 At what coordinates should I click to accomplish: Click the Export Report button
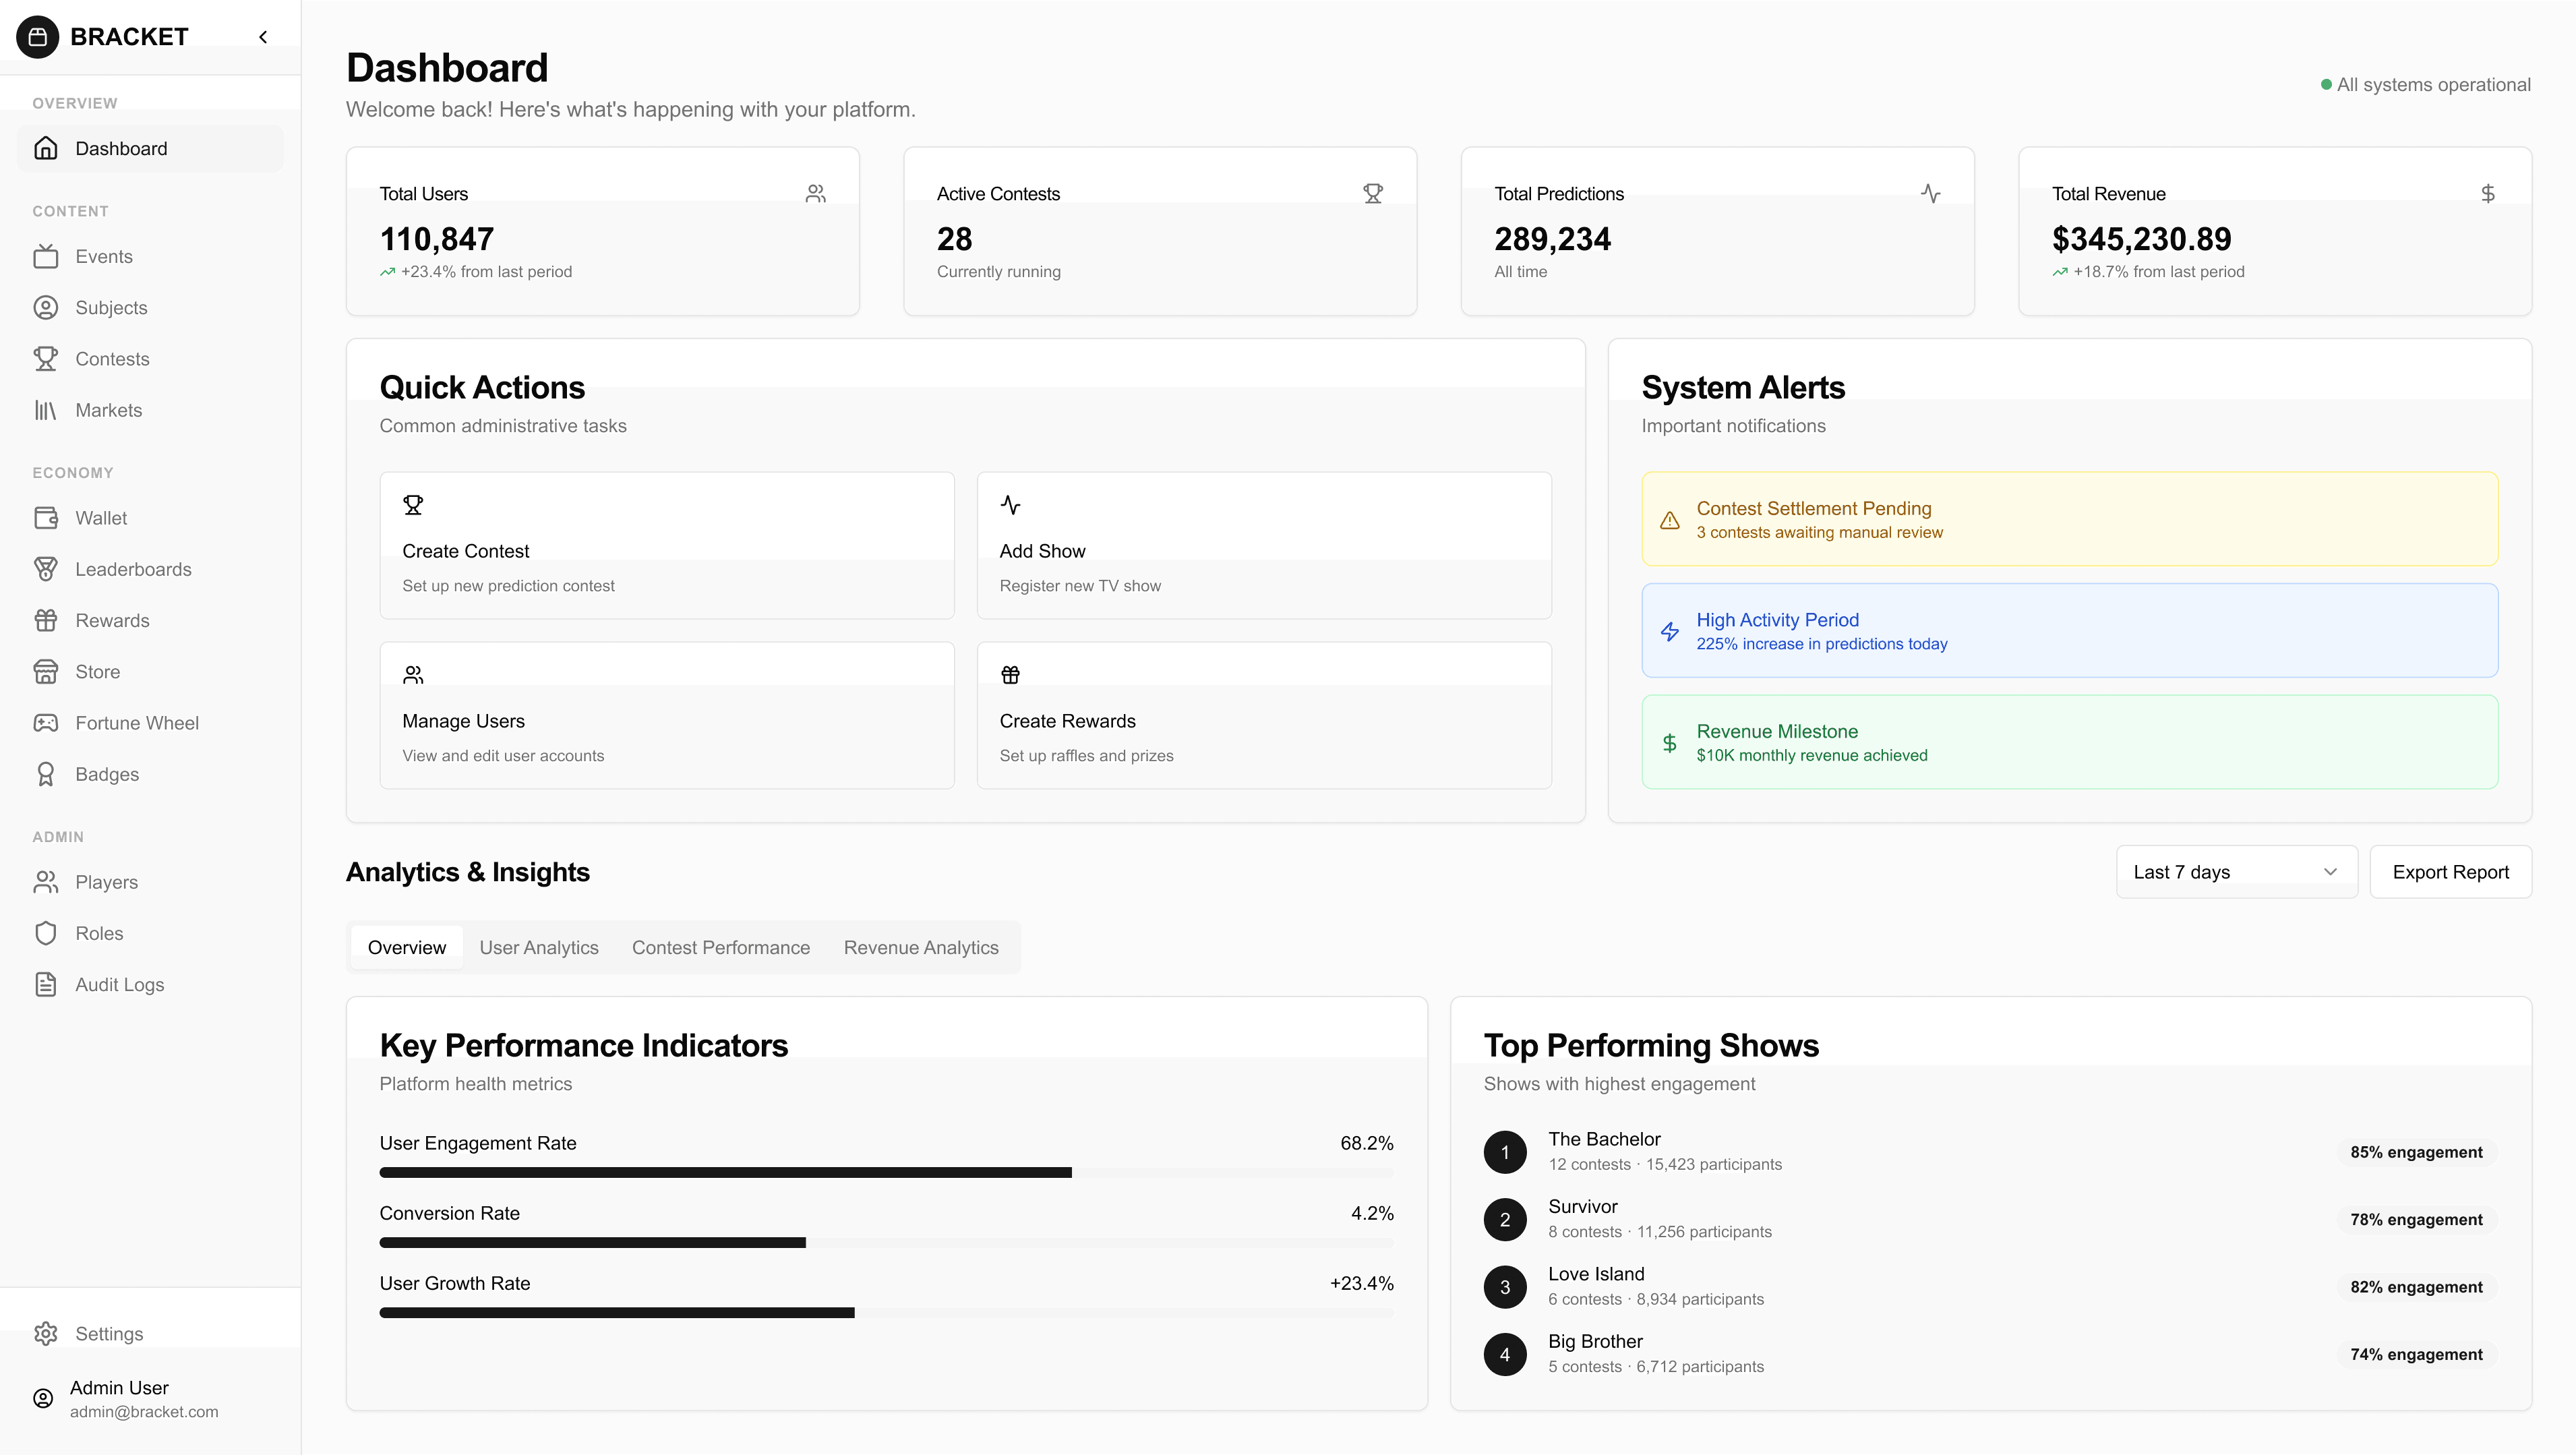tap(2450, 871)
